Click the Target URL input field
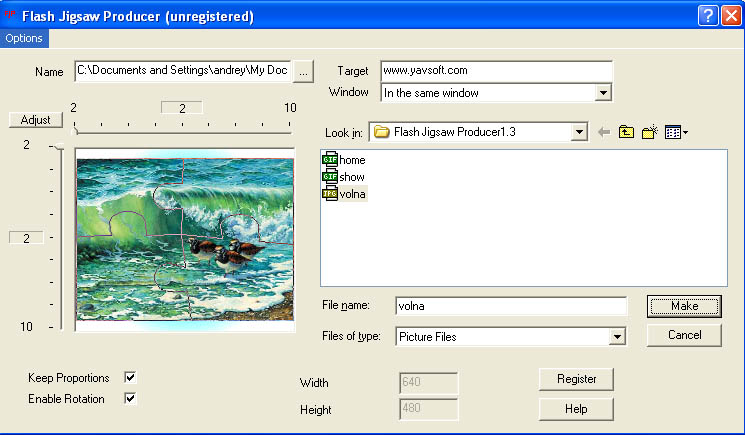Image resolution: width=745 pixels, height=435 pixels. pyautogui.click(x=497, y=71)
